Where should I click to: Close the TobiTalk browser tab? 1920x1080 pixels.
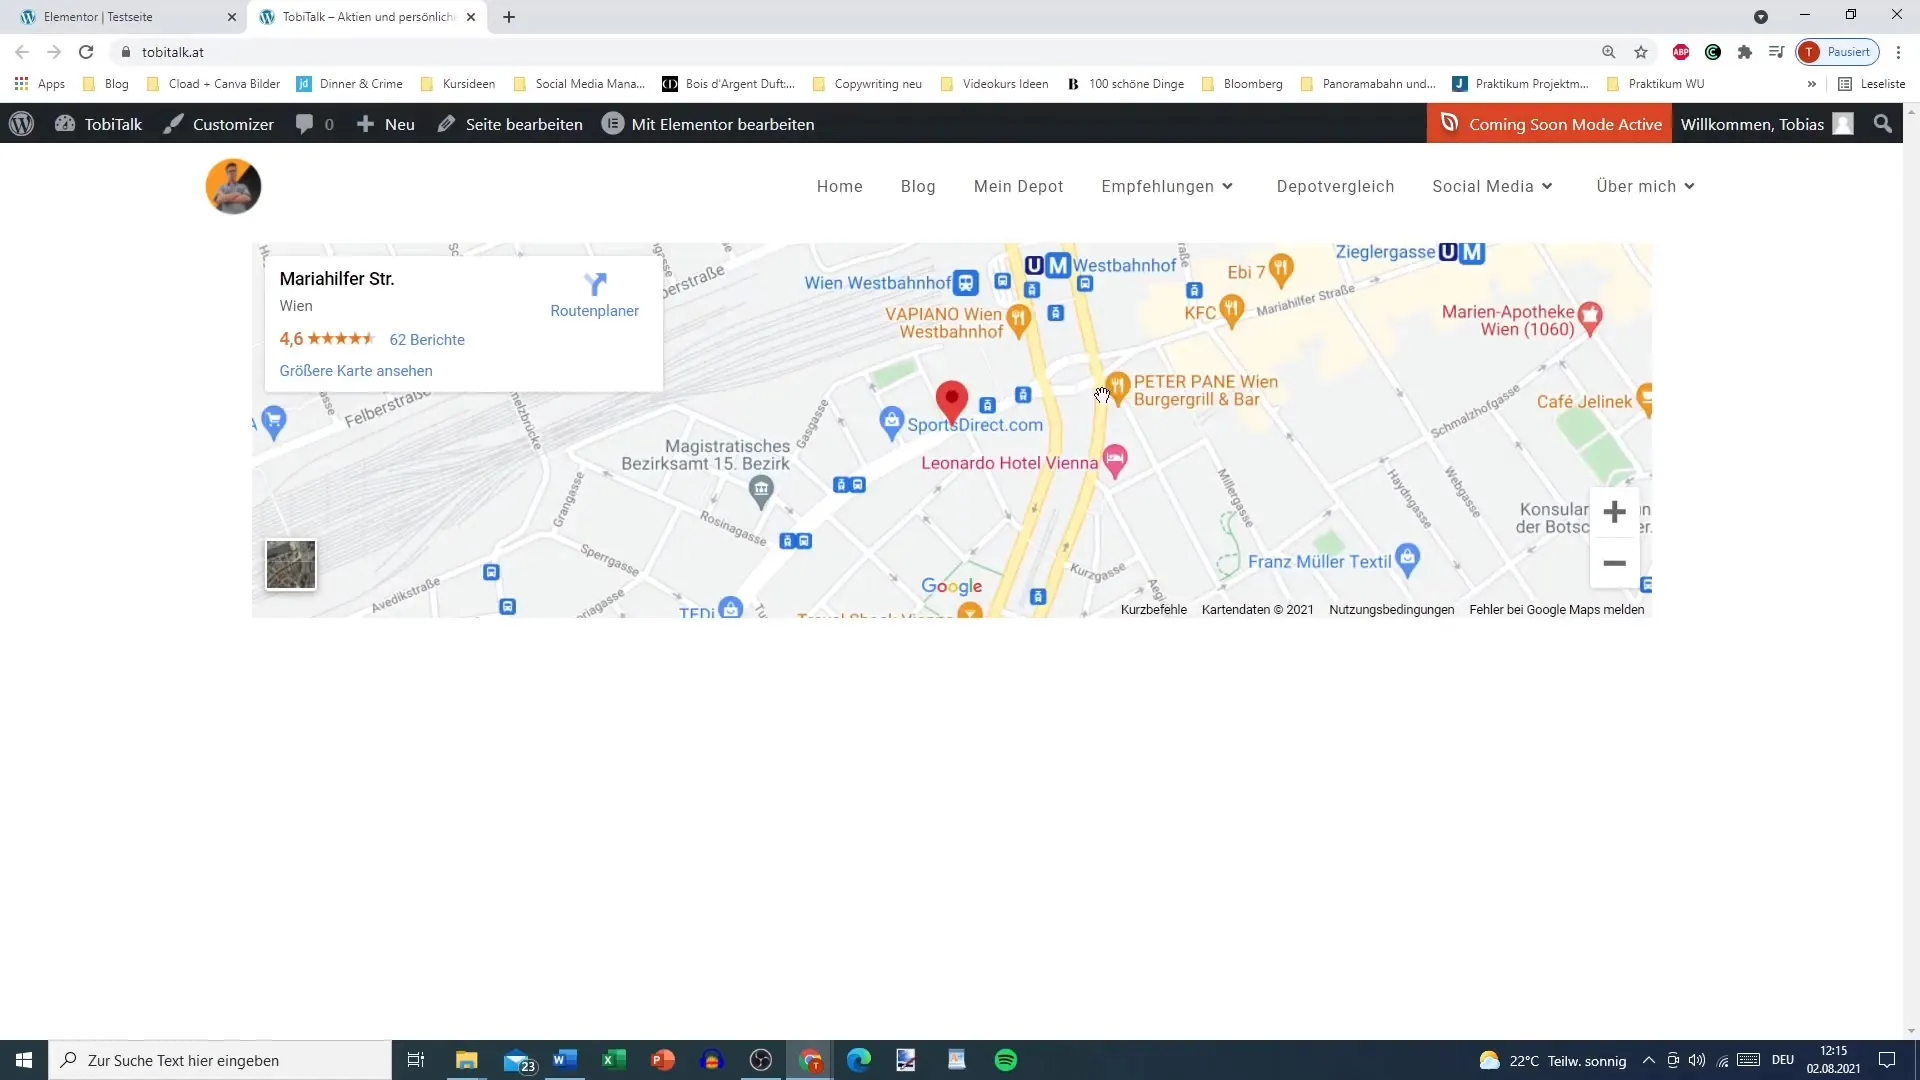pos(471,17)
